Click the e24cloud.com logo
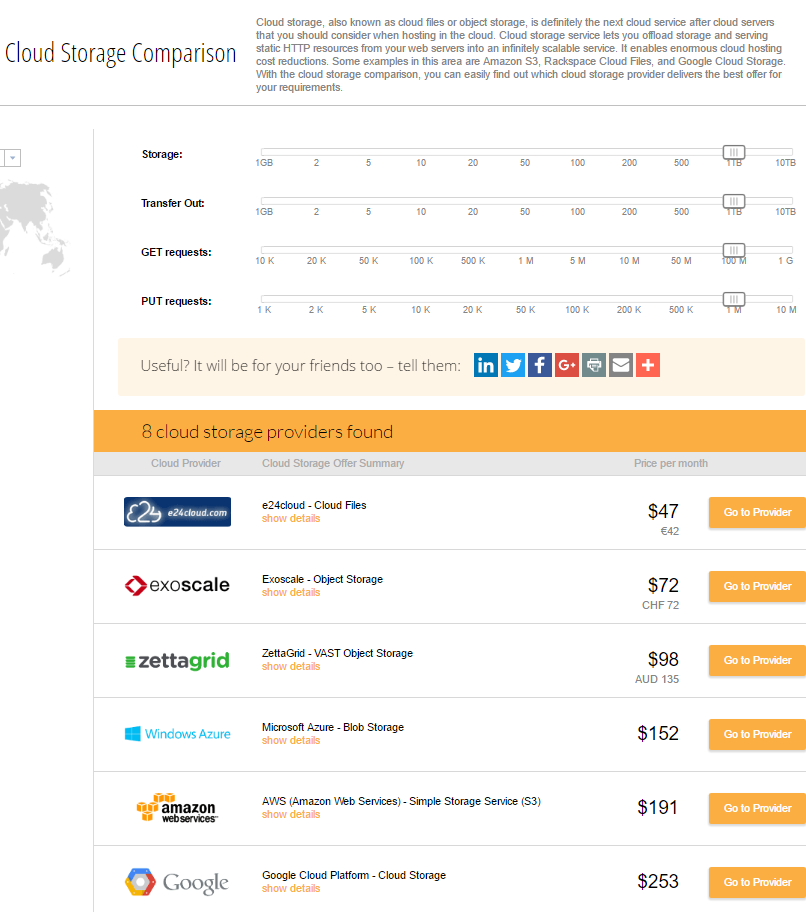Image resolution: width=806 pixels, height=912 pixels. pyautogui.click(x=177, y=512)
